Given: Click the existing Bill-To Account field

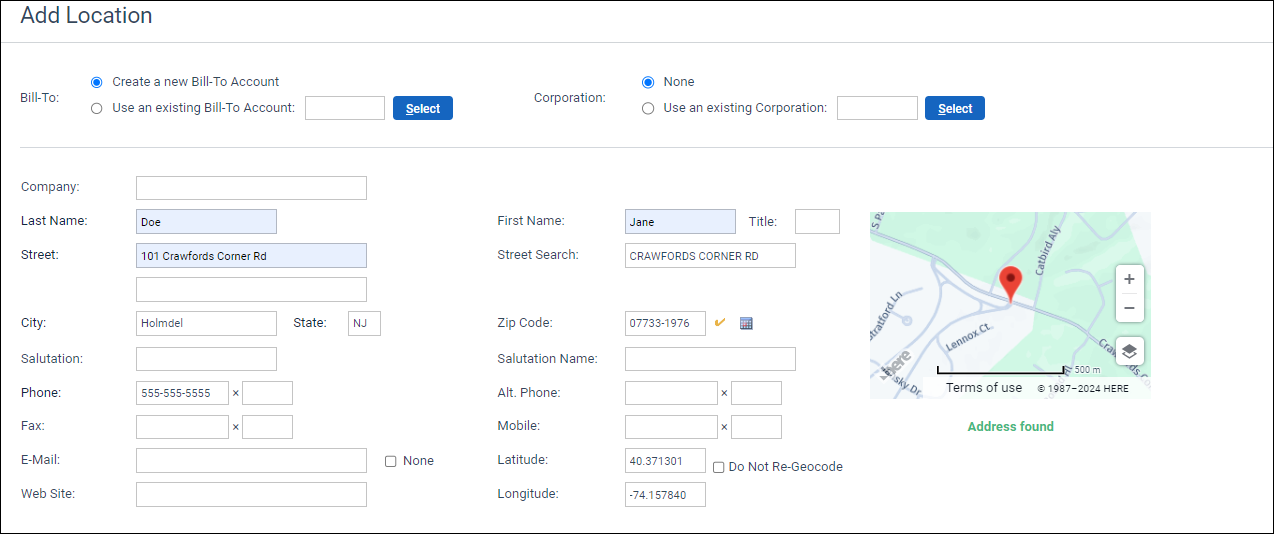Looking at the screenshot, I should (345, 108).
